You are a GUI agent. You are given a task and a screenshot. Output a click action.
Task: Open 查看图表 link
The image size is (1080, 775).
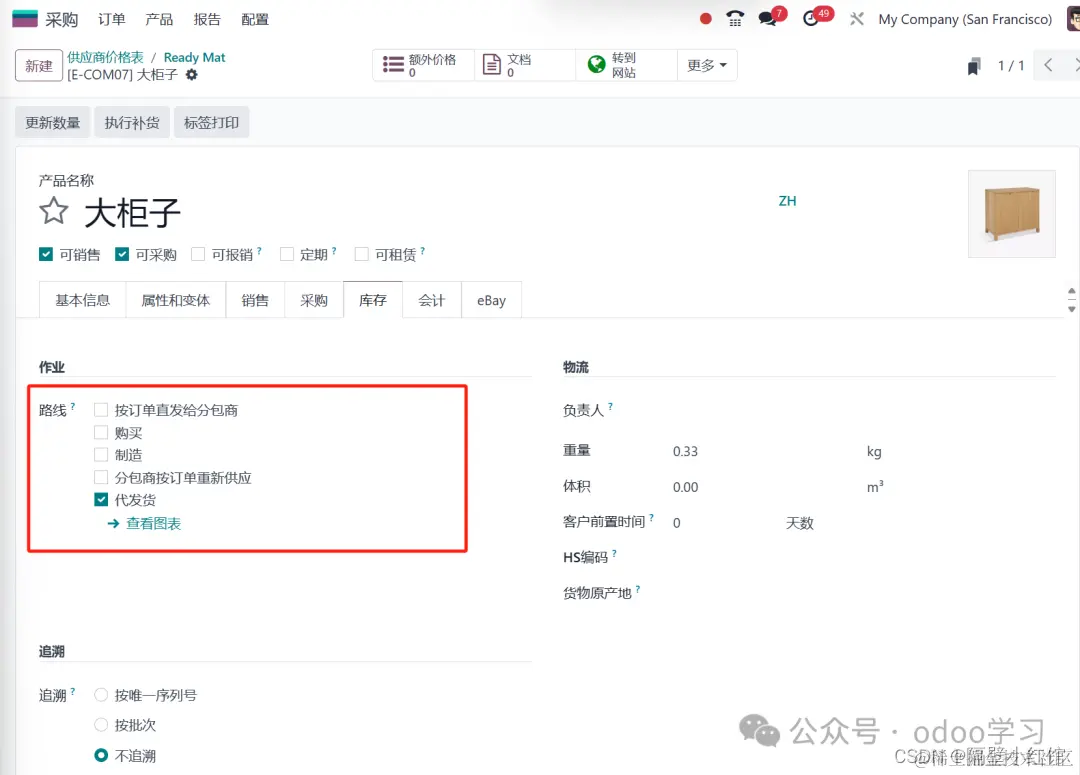(154, 524)
